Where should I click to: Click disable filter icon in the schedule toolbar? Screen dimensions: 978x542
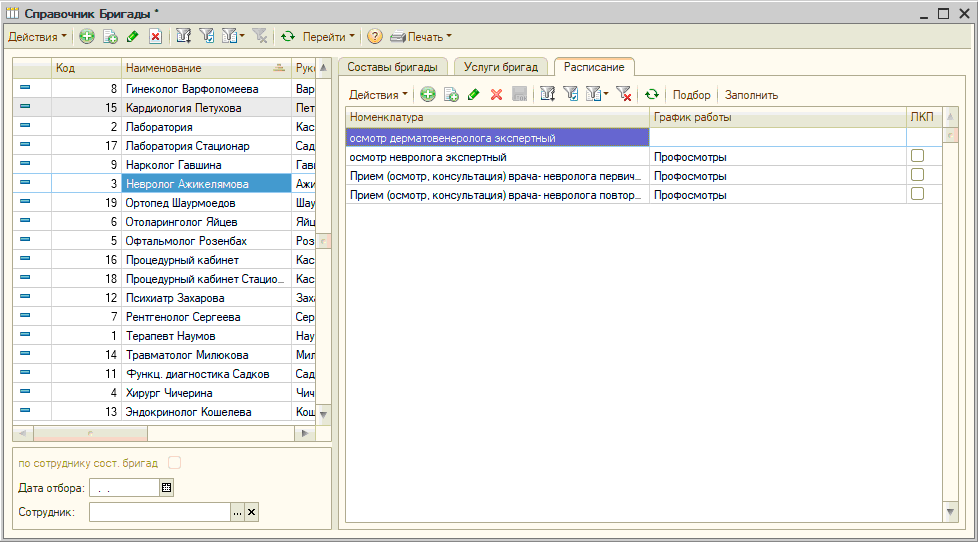(x=624, y=95)
